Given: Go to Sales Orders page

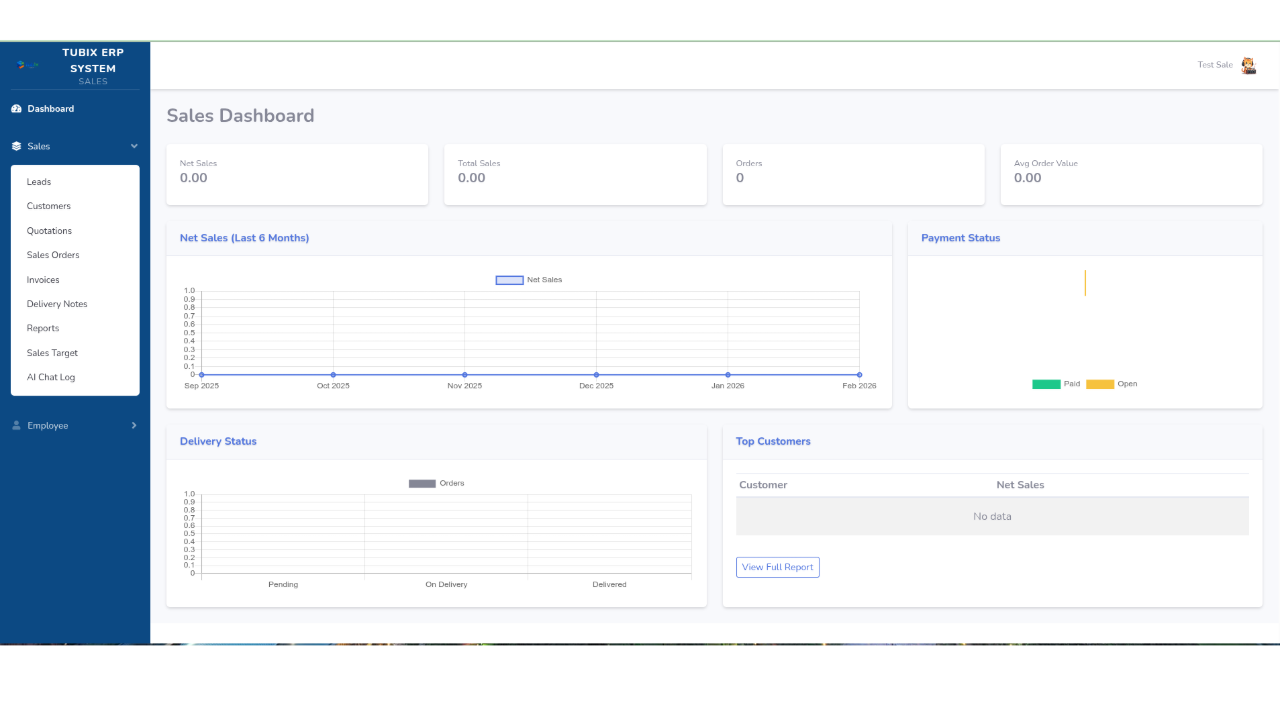Looking at the screenshot, I should tap(53, 255).
